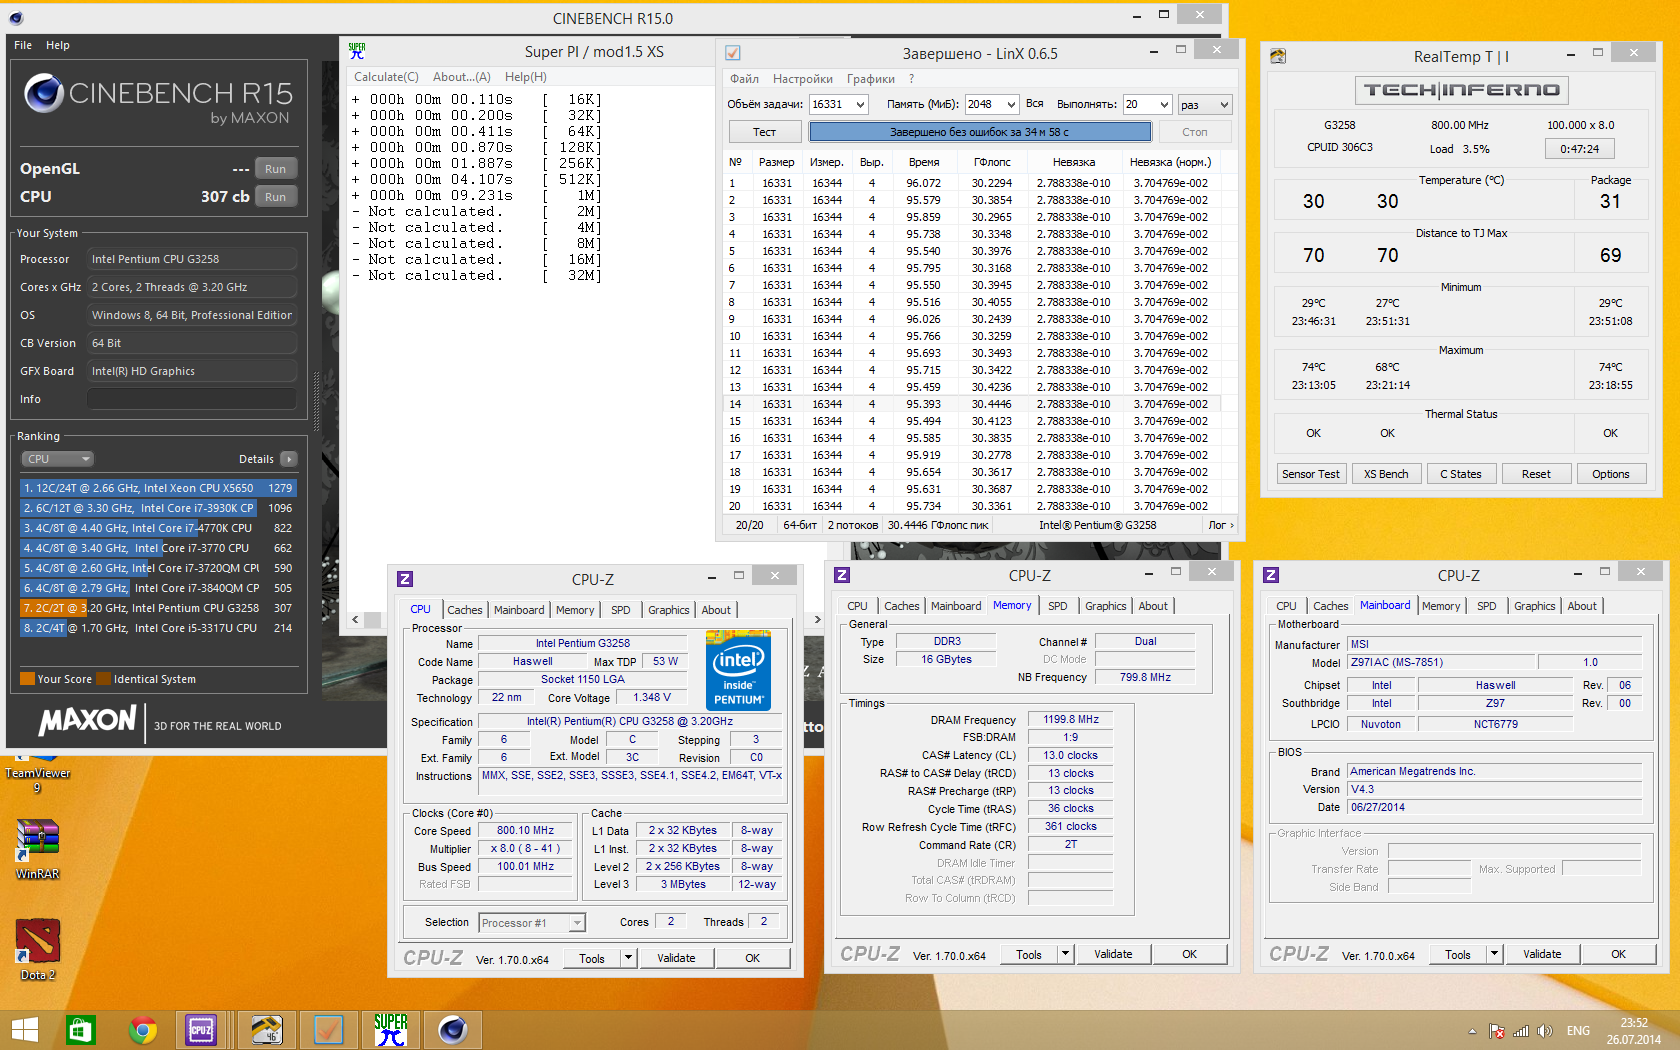Click the Z icon of the CPU-Z Memory window
The height and width of the screenshot is (1050, 1680).
[x=842, y=575]
